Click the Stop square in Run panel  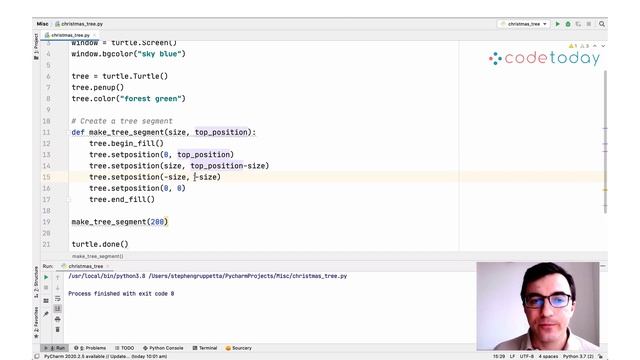(x=46, y=288)
